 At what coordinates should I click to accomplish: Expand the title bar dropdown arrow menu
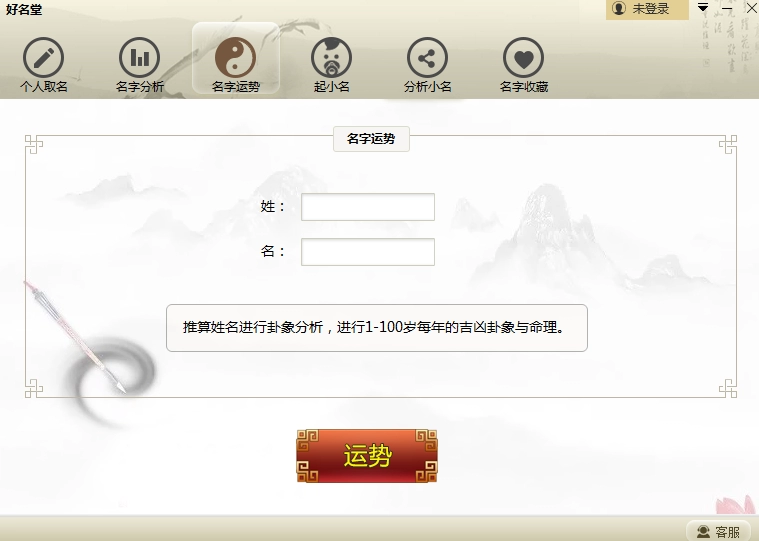pyautogui.click(x=703, y=7)
